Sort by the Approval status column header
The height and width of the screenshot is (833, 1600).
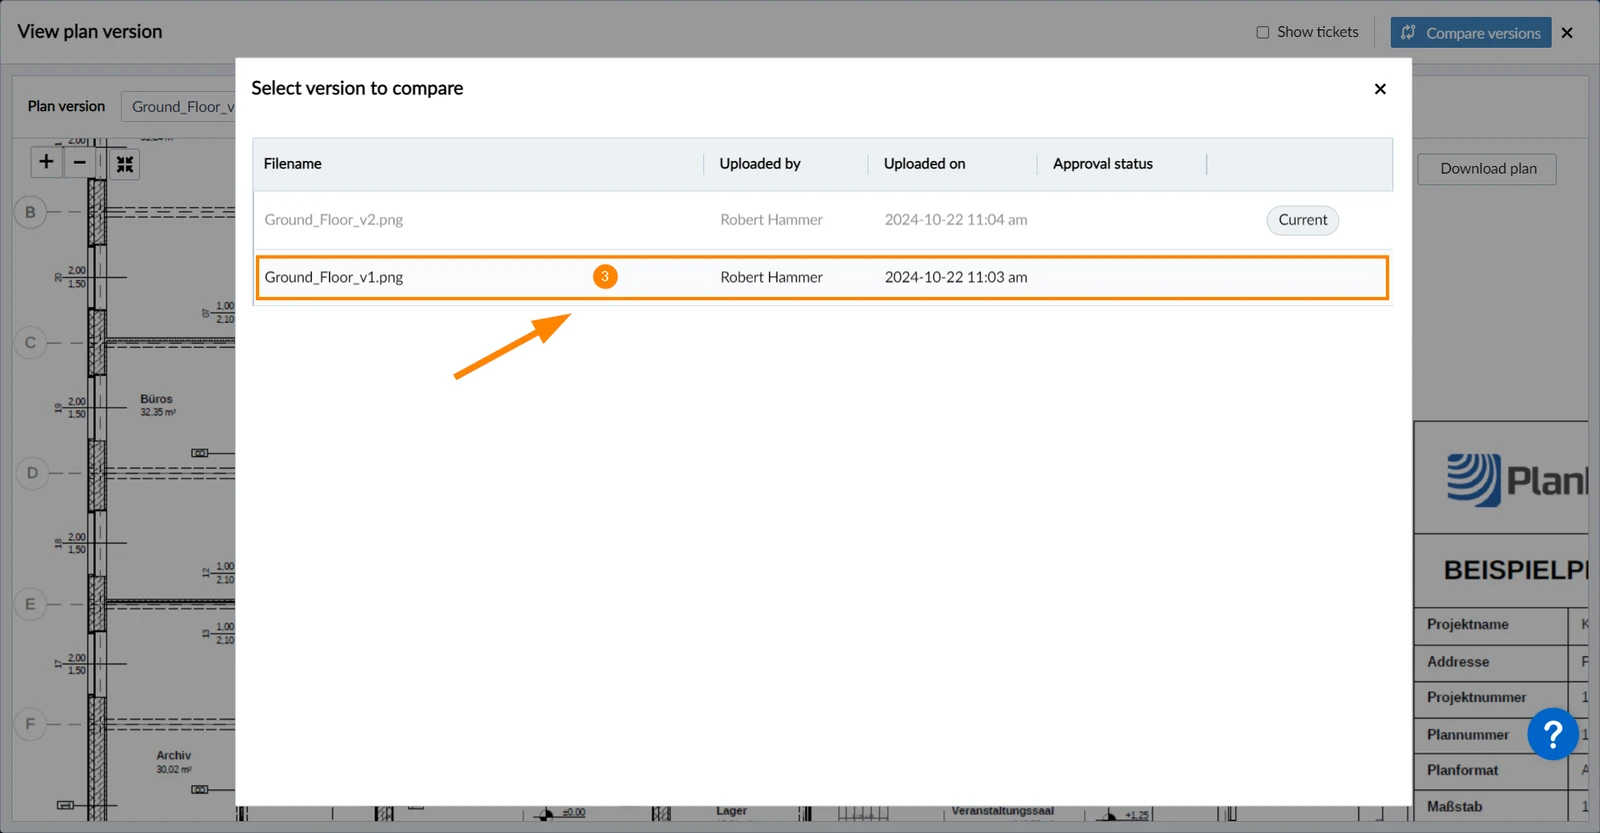click(x=1103, y=164)
